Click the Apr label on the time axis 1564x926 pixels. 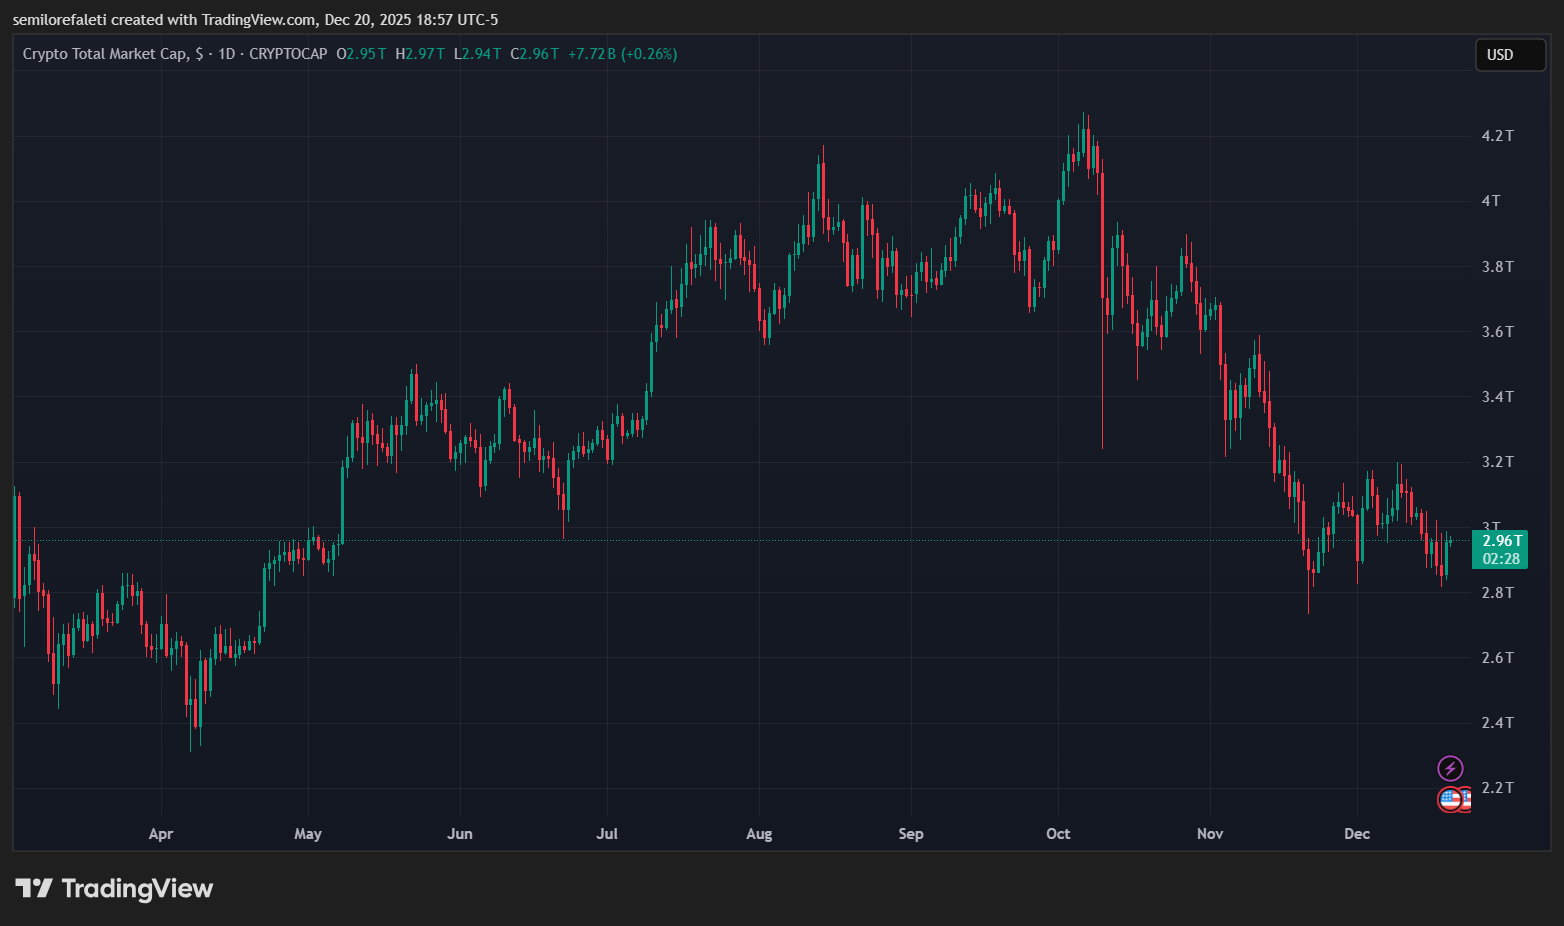pos(161,834)
